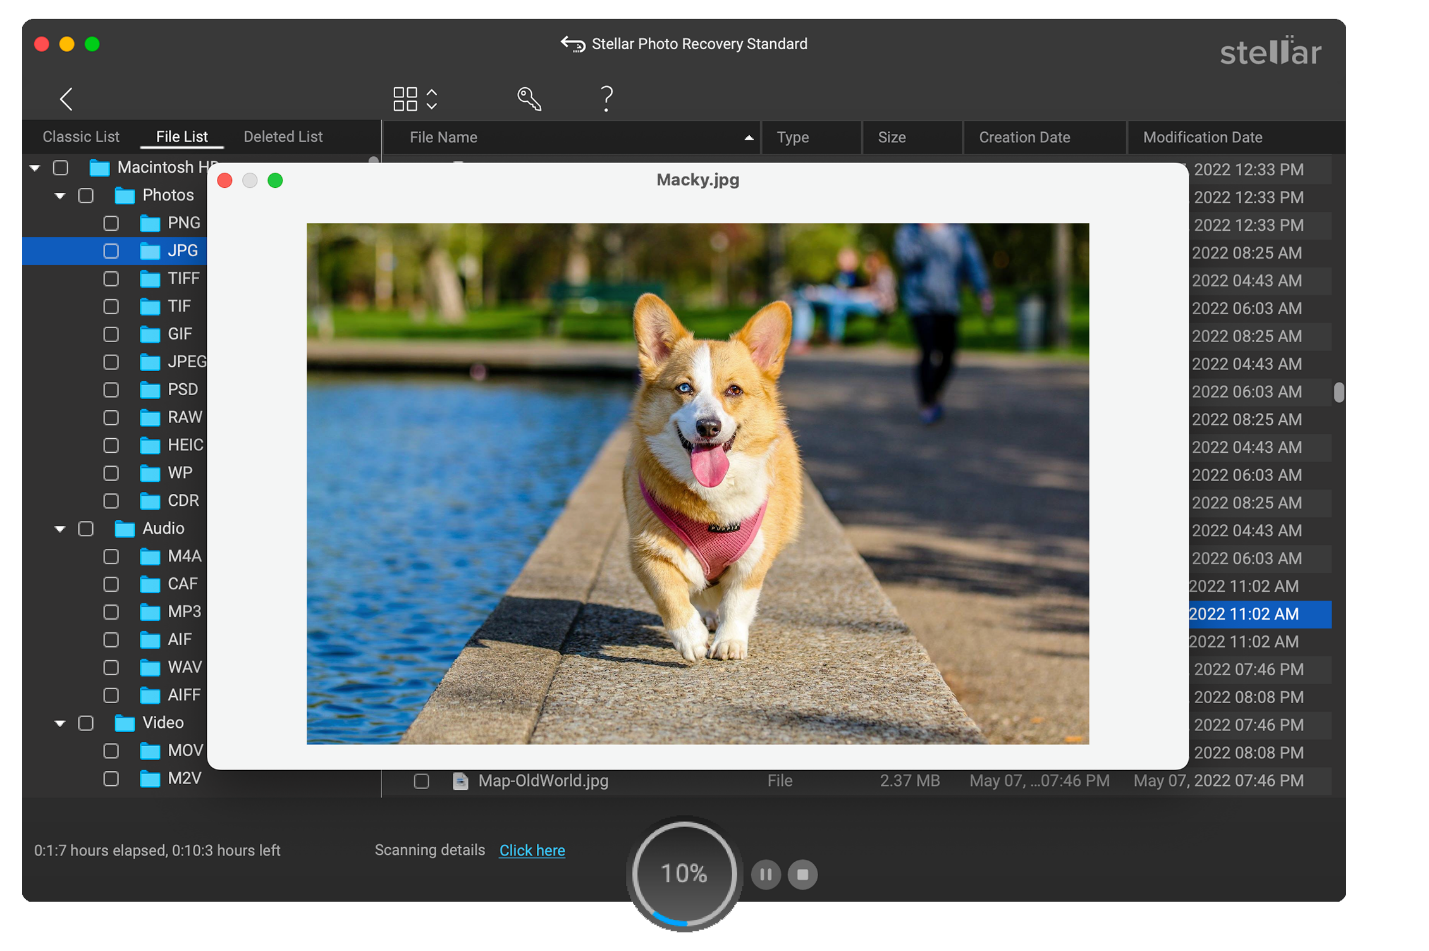Check the PNG folder checkbox
The image size is (1429, 951).
[x=111, y=223]
